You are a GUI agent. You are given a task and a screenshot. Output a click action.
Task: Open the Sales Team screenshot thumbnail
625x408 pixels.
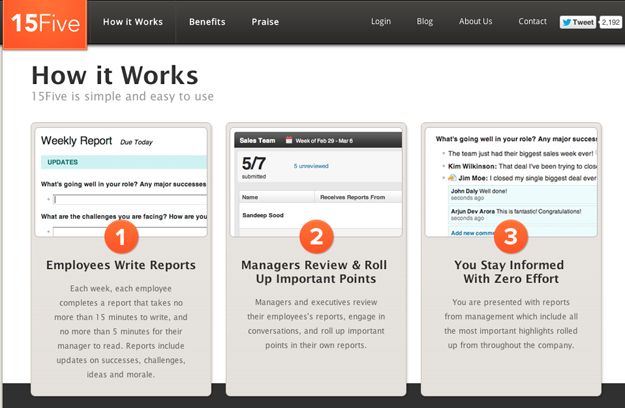(316, 184)
